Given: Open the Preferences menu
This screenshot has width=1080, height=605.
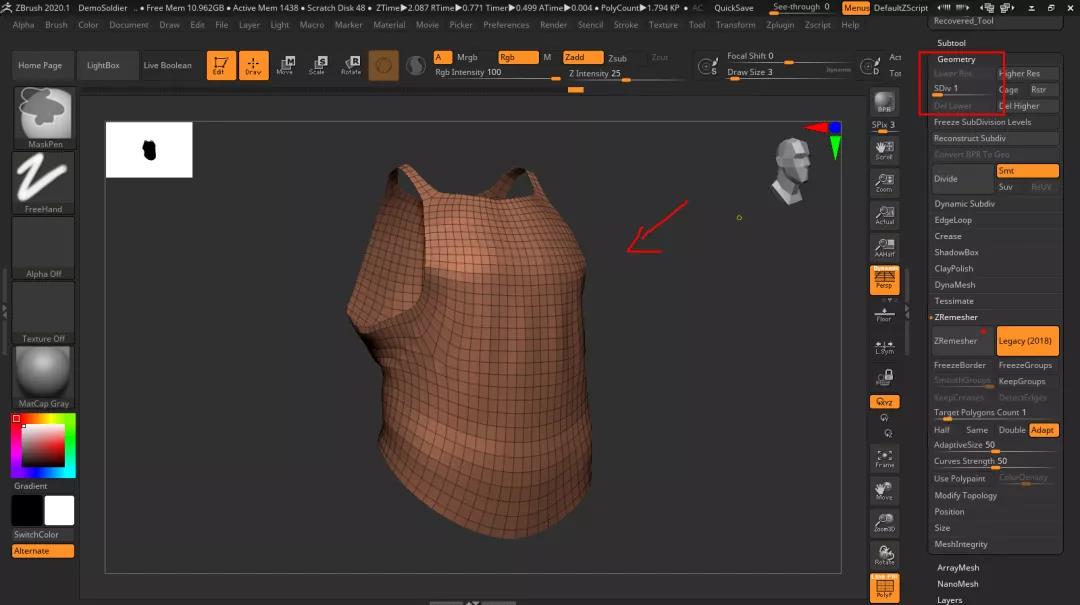Looking at the screenshot, I should [506, 25].
